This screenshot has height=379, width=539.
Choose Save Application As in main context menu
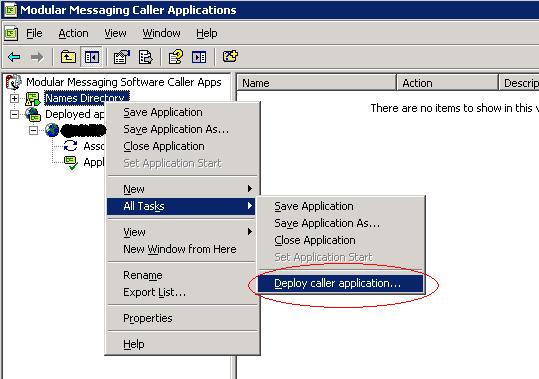coord(182,129)
